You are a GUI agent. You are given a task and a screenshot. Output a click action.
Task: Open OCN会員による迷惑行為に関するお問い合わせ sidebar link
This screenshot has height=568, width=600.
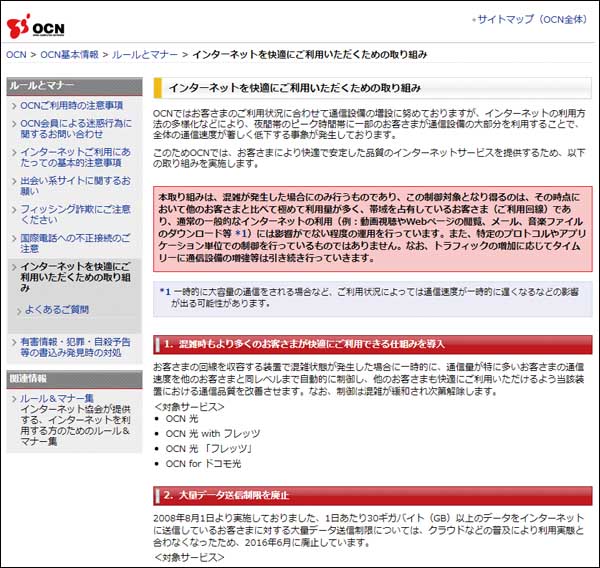coord(76,129)
